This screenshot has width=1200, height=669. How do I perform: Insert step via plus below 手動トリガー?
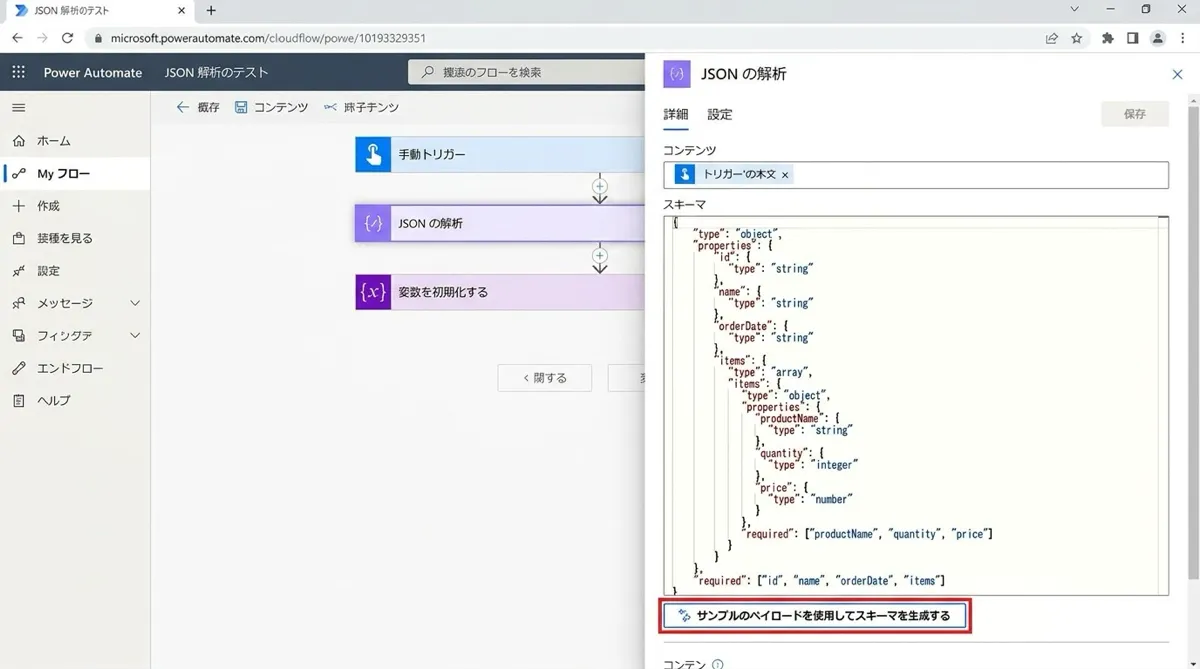point(600,186)
